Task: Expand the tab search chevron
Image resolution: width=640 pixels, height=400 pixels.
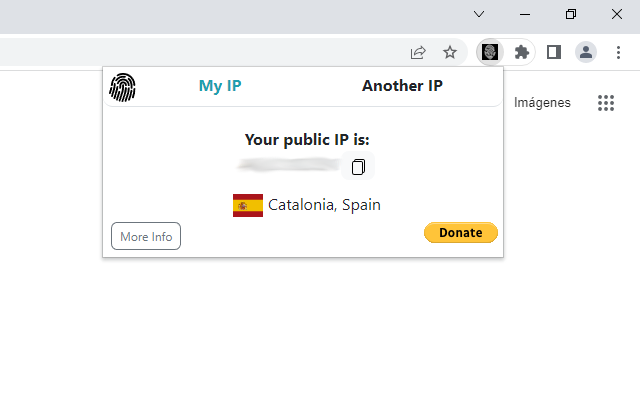Action: click(x=479, y=14)
